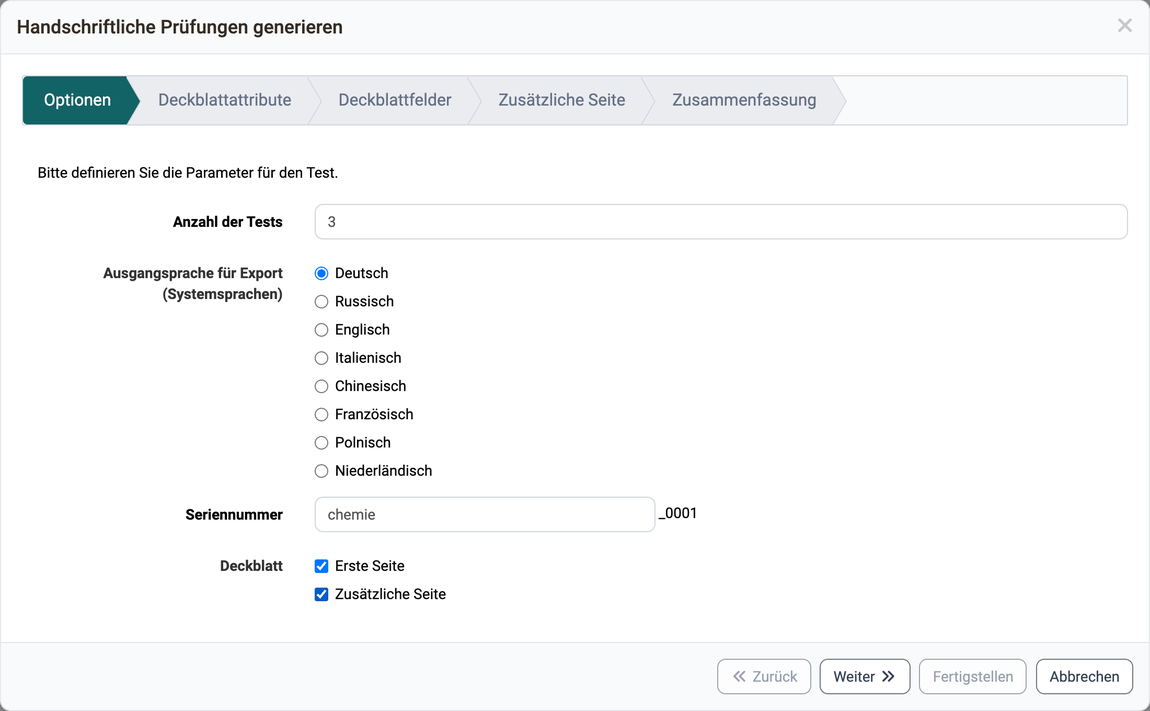This screenshot has height=711, width=1150.
Task: Close the dialog with the X icon
Action: point(1124,26)
